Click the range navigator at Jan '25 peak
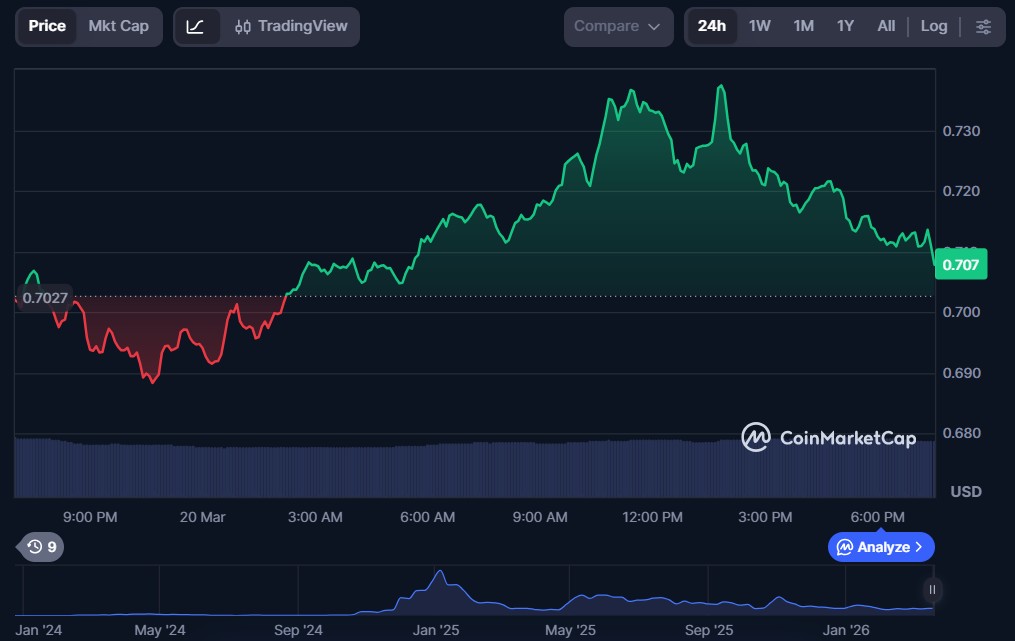 coord(438,580)
